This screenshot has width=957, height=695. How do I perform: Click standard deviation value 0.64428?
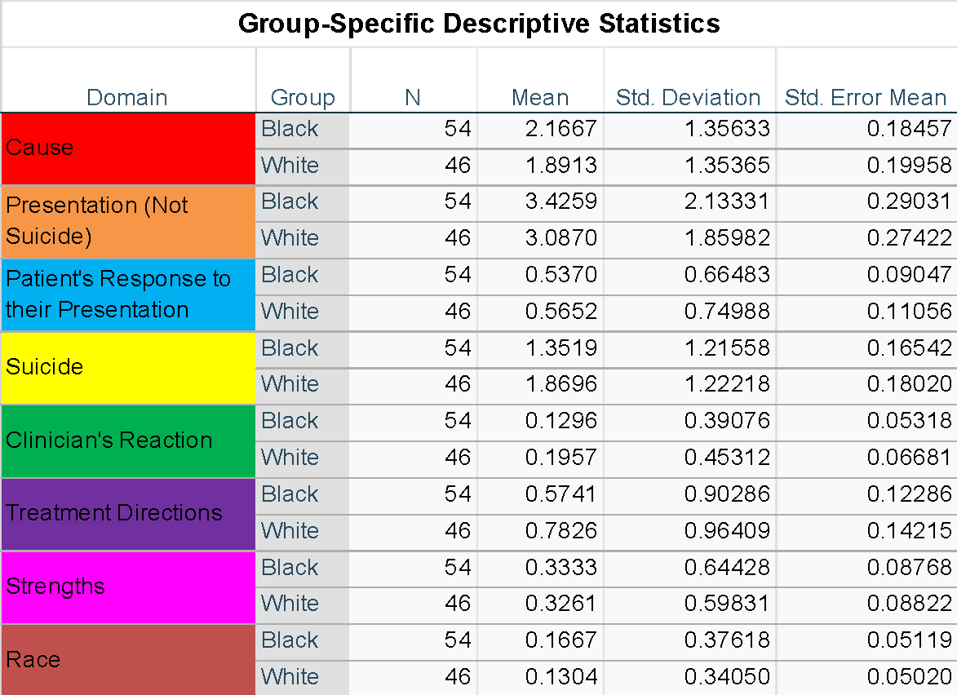(727, 568)
